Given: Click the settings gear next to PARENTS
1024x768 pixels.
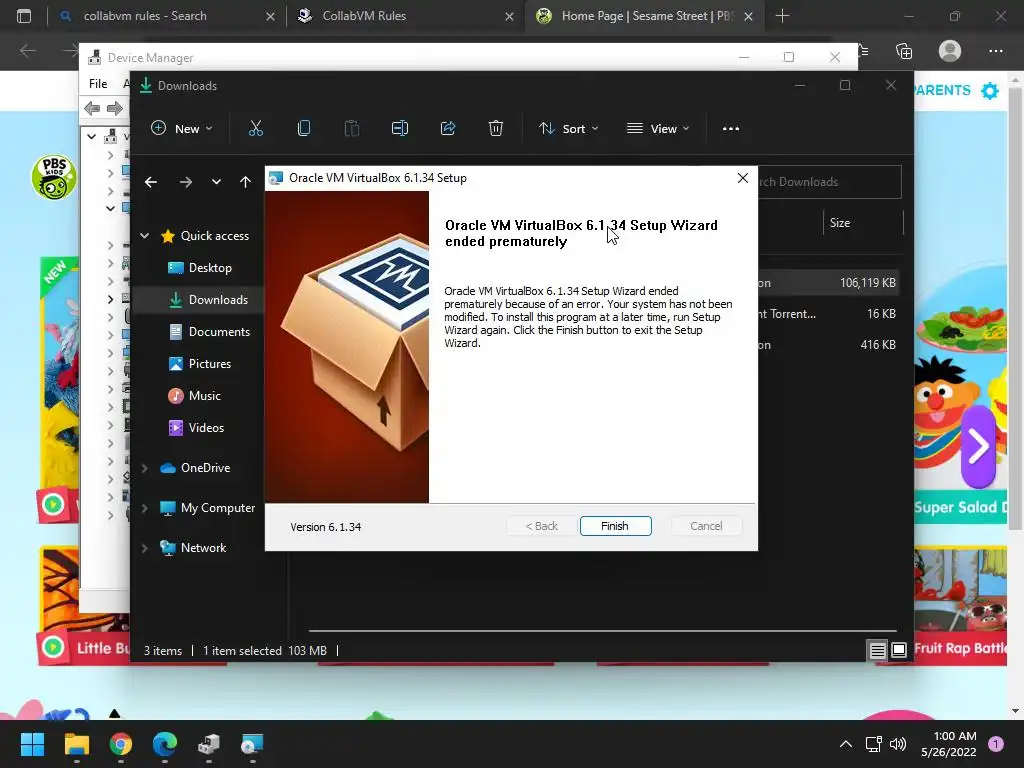Looking at the screenshot, I should coord(991,91).
